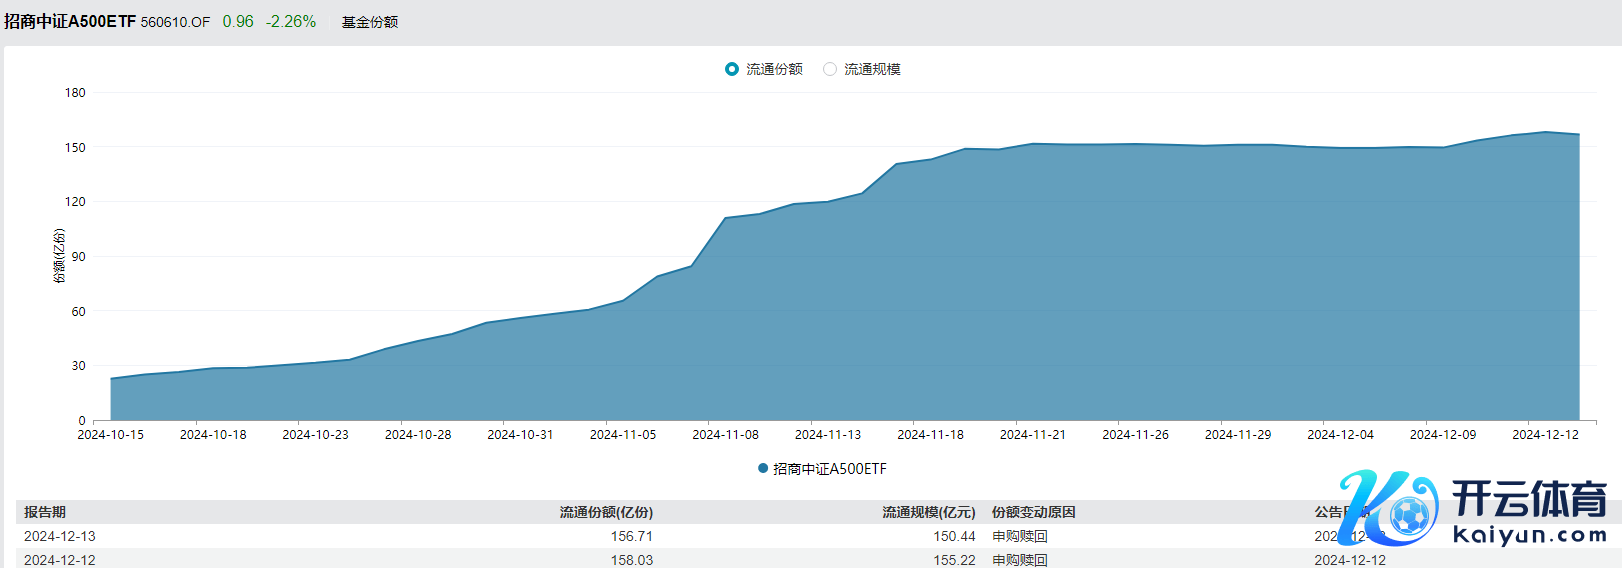Click 申购赎回 in the 2024-12-13 row

(1019, 536)
